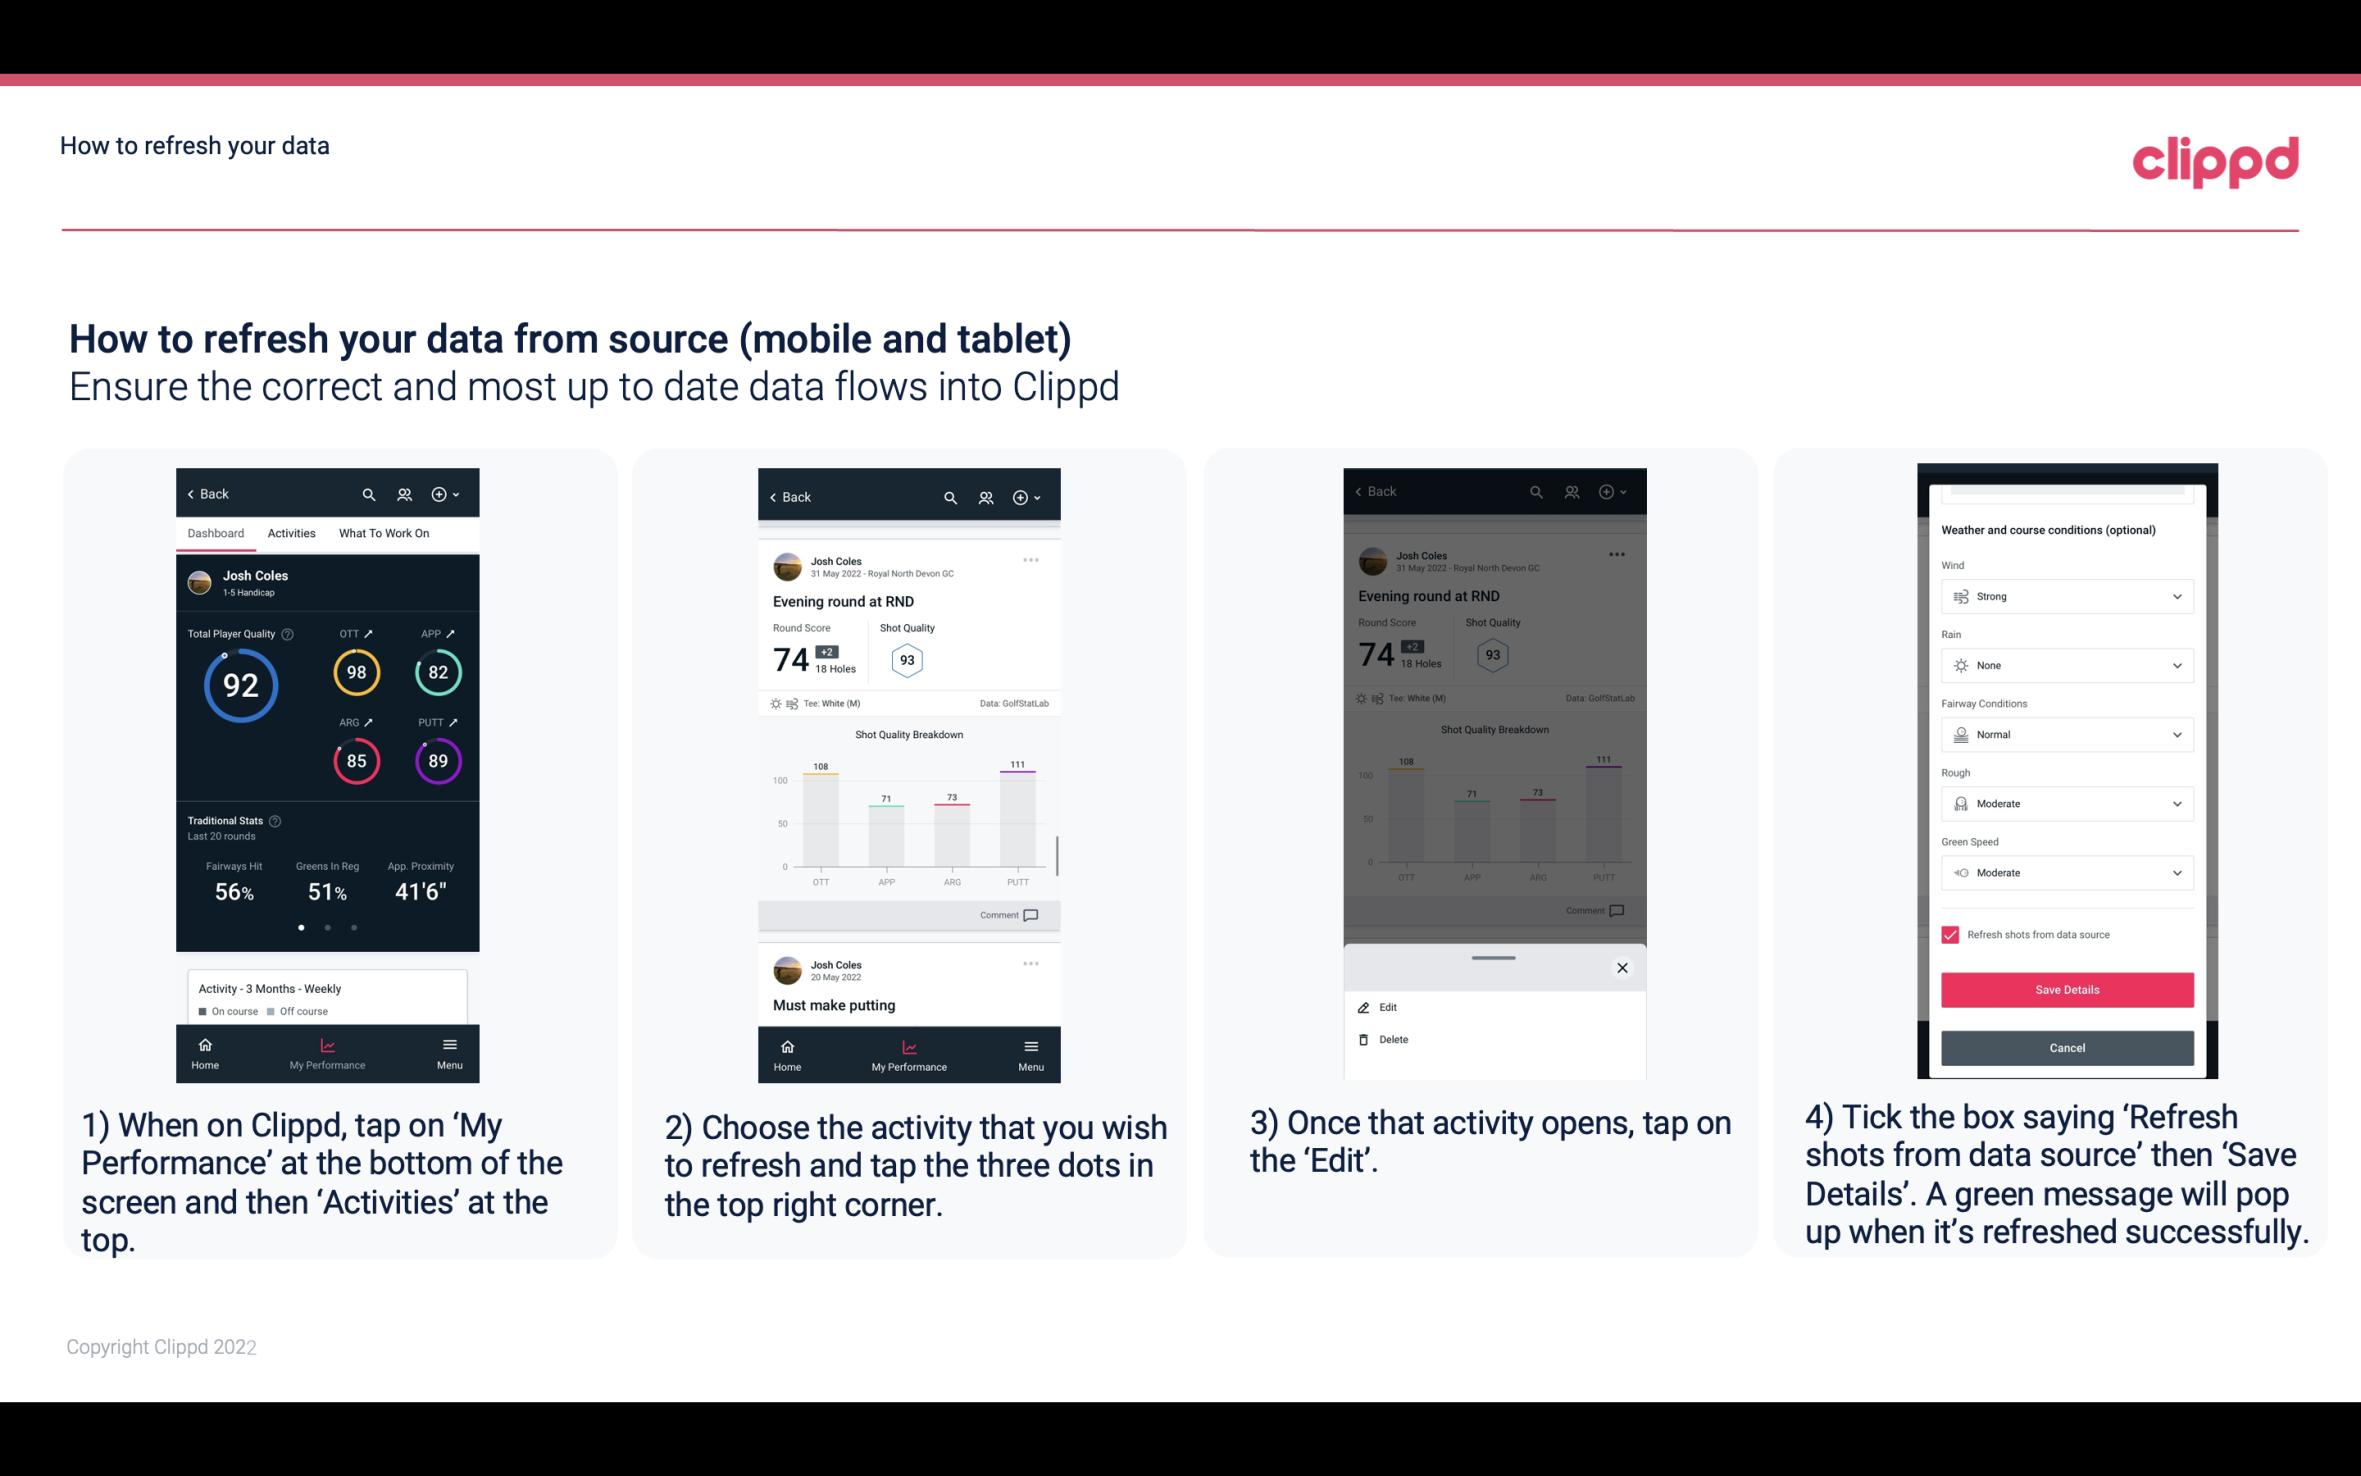Select the What To Work On tab
Image resolution: width=2361 pixels, height=1476 pixels.
381,532
